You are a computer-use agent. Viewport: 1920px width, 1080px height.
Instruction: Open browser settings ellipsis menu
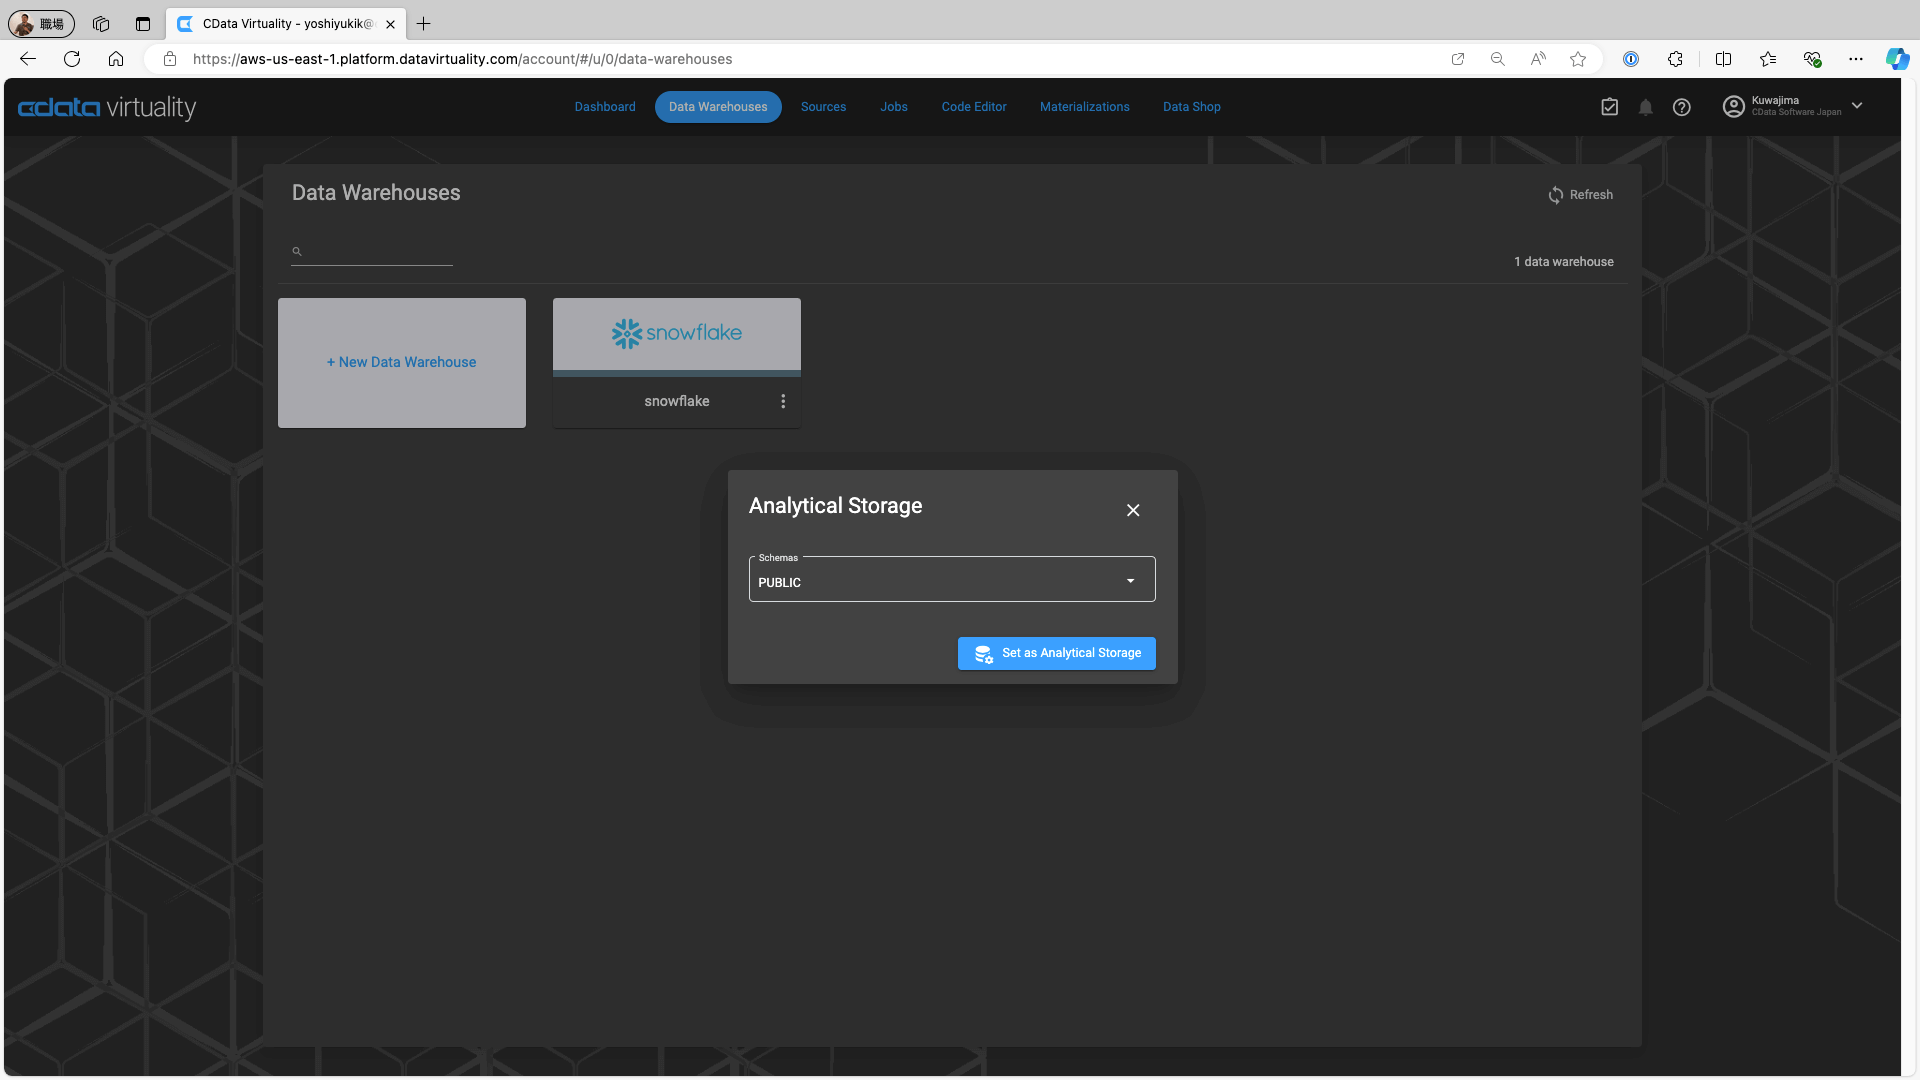(x=1855, y=59)
